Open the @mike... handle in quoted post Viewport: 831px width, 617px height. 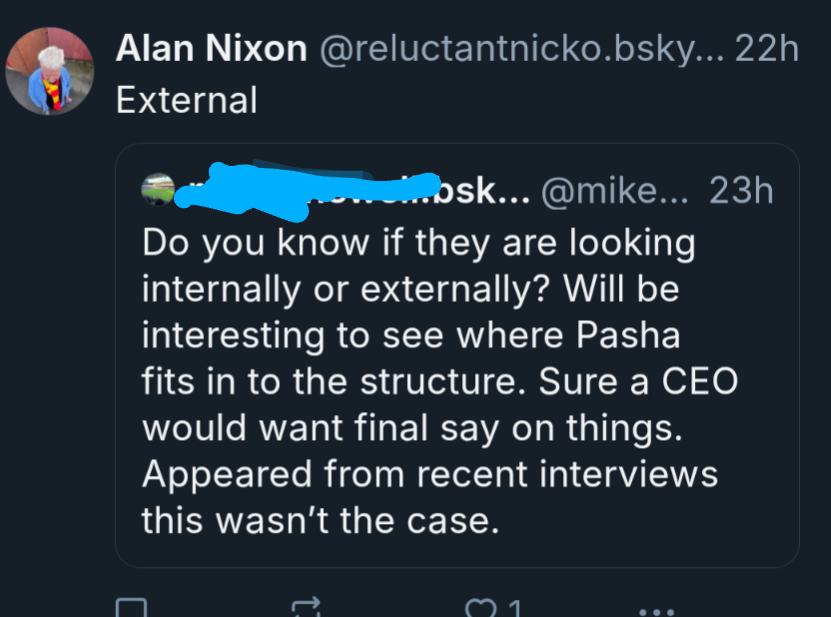point(614,190)
